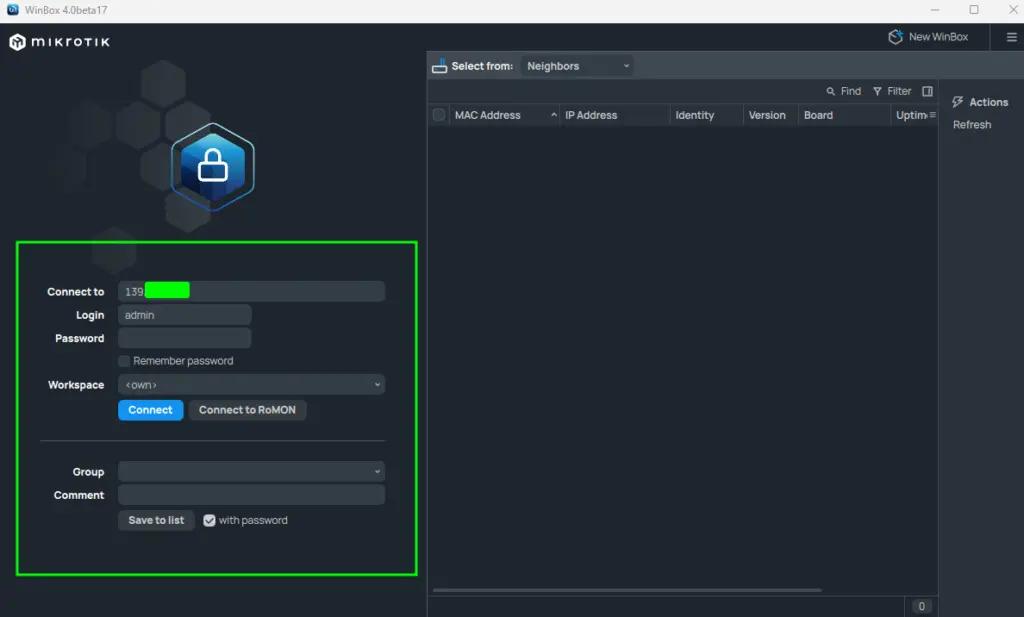This screenshot has height=617, width=1024.
Task: Focus the Password field
Action: coord(185,338)
